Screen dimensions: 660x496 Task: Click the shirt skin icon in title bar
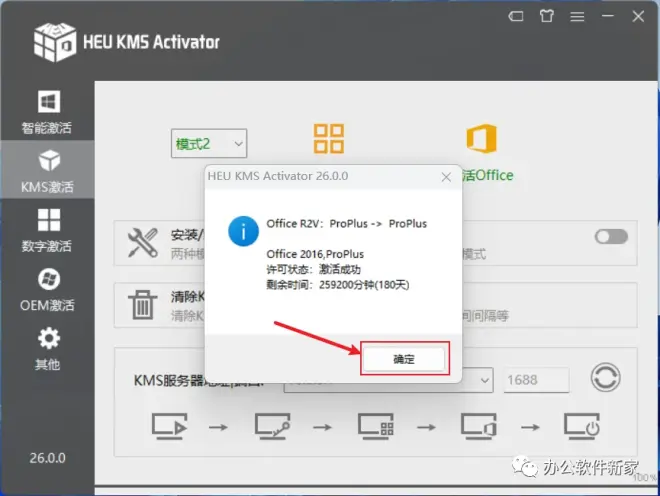[x=544, y=17]
